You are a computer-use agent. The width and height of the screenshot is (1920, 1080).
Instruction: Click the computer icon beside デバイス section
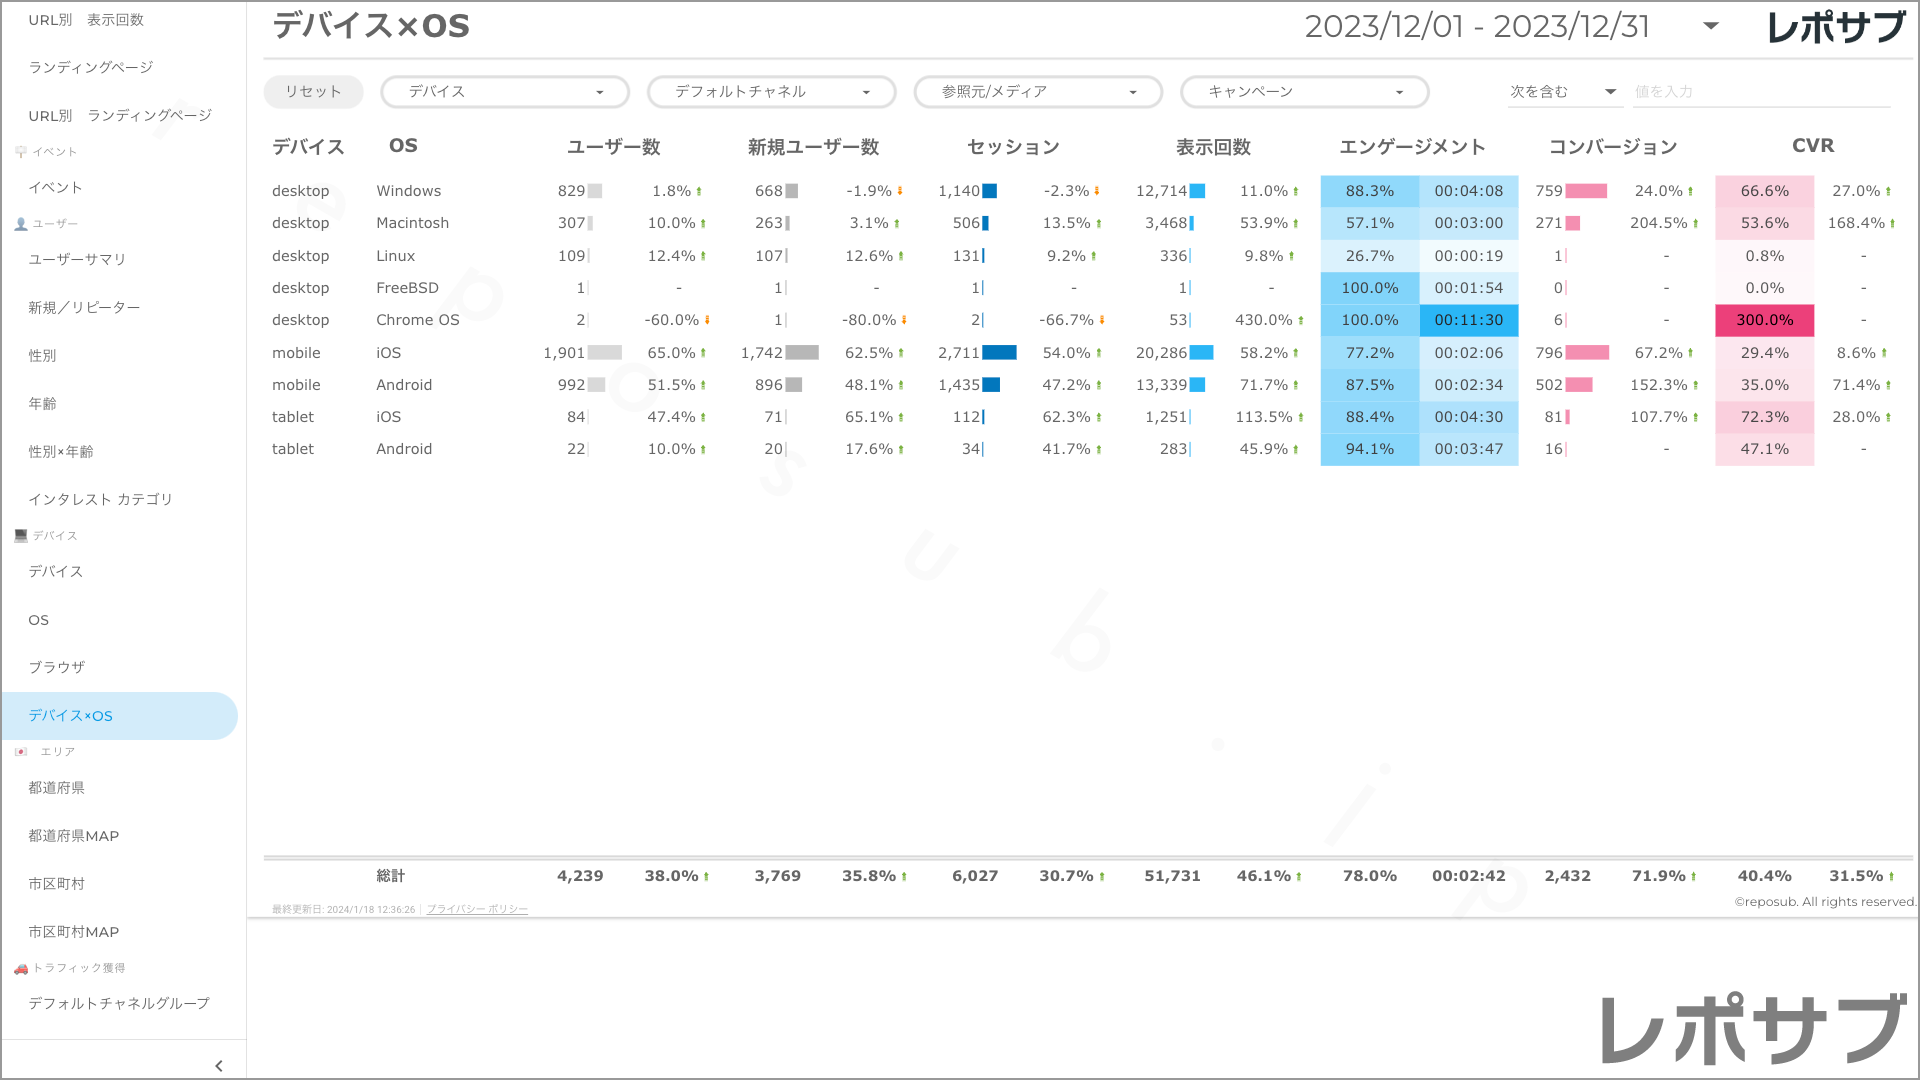(21, 536)
